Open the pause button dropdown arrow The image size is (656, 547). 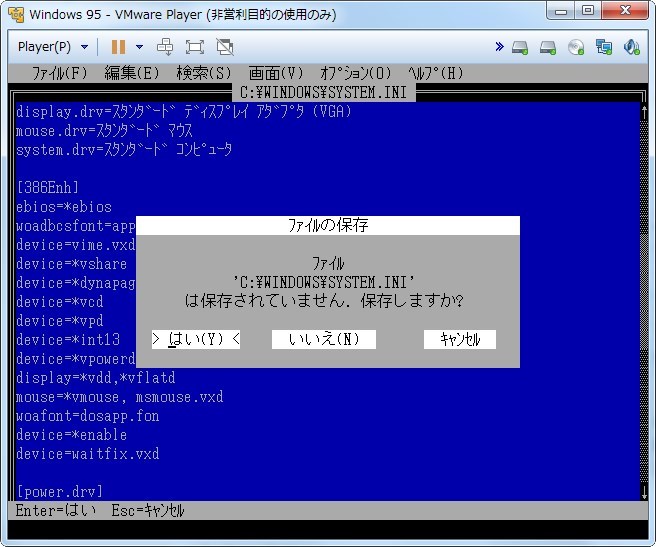pos(139,47)
